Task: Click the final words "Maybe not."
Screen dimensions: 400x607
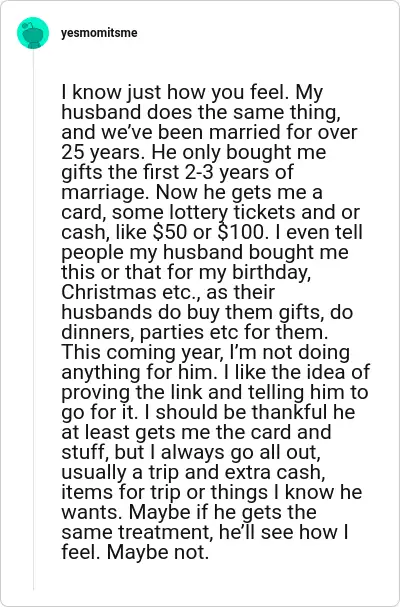Action: coord(158,553)
